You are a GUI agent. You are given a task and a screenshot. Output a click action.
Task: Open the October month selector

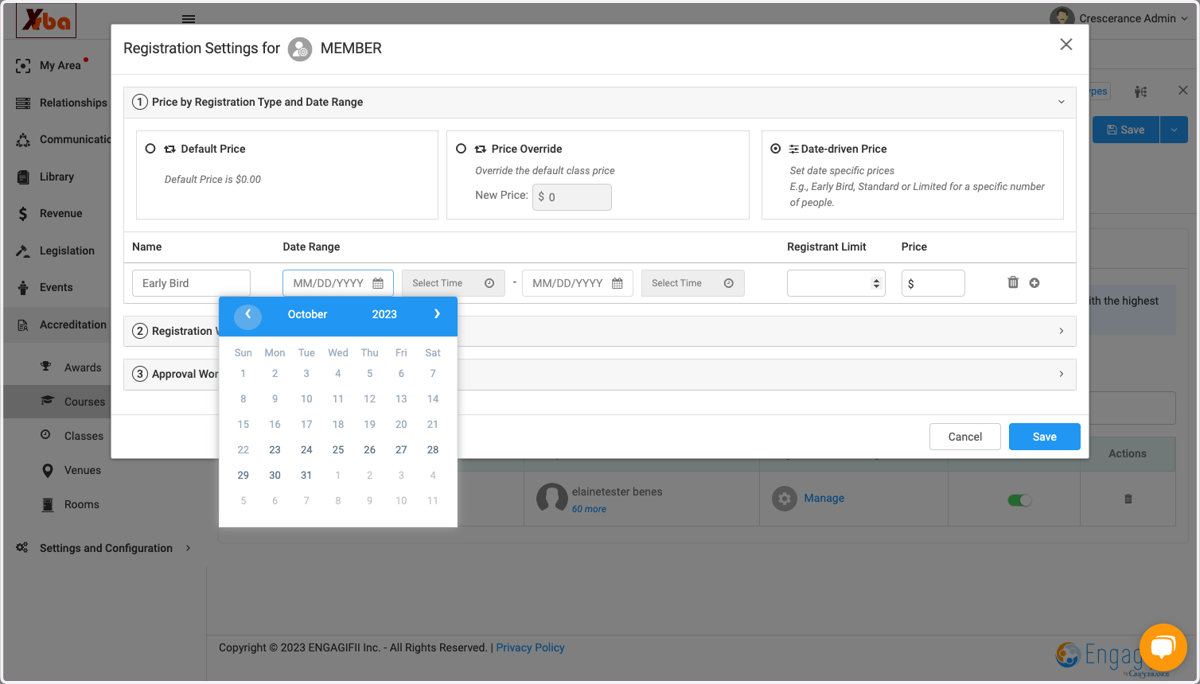click(307, 314)
